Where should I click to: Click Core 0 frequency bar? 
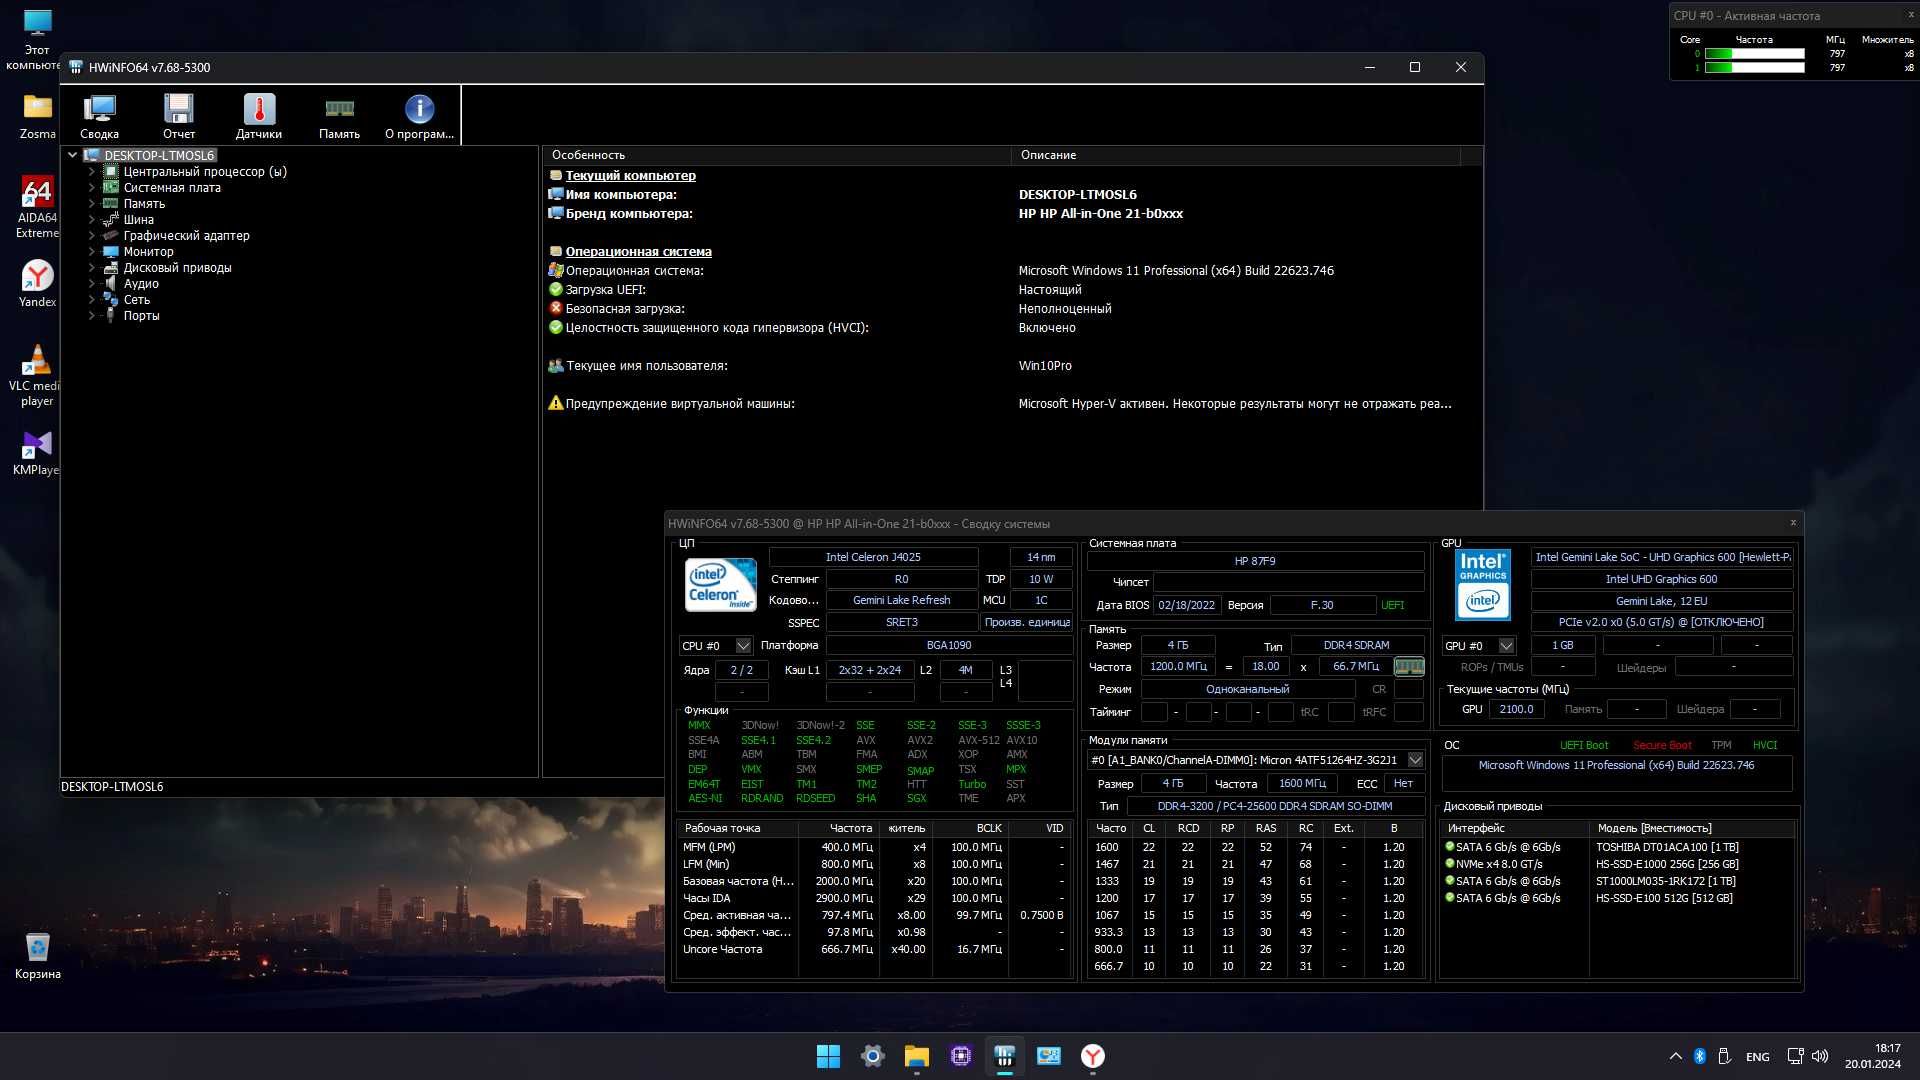tap(1754, 54)
